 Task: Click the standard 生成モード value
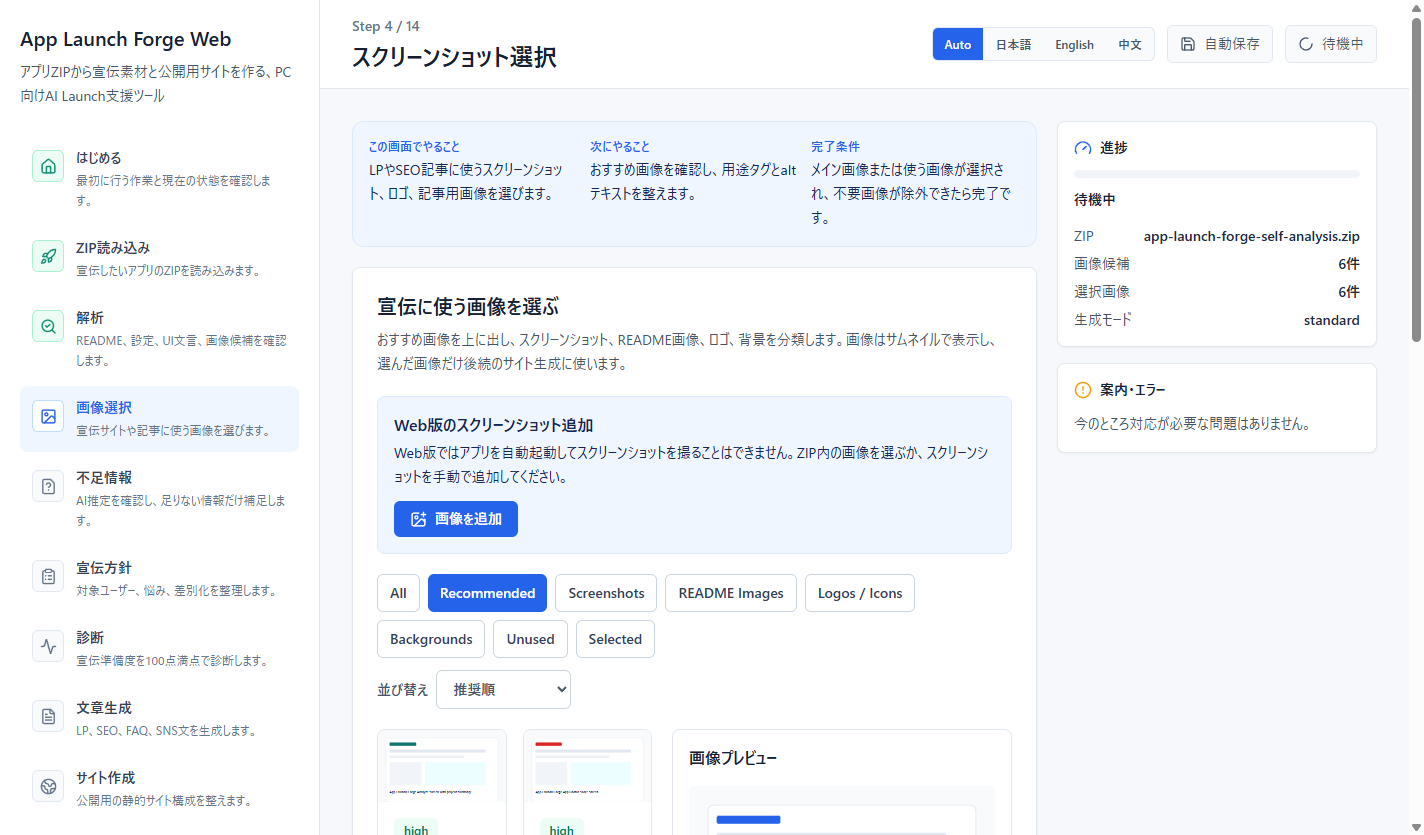[1331, 320]
